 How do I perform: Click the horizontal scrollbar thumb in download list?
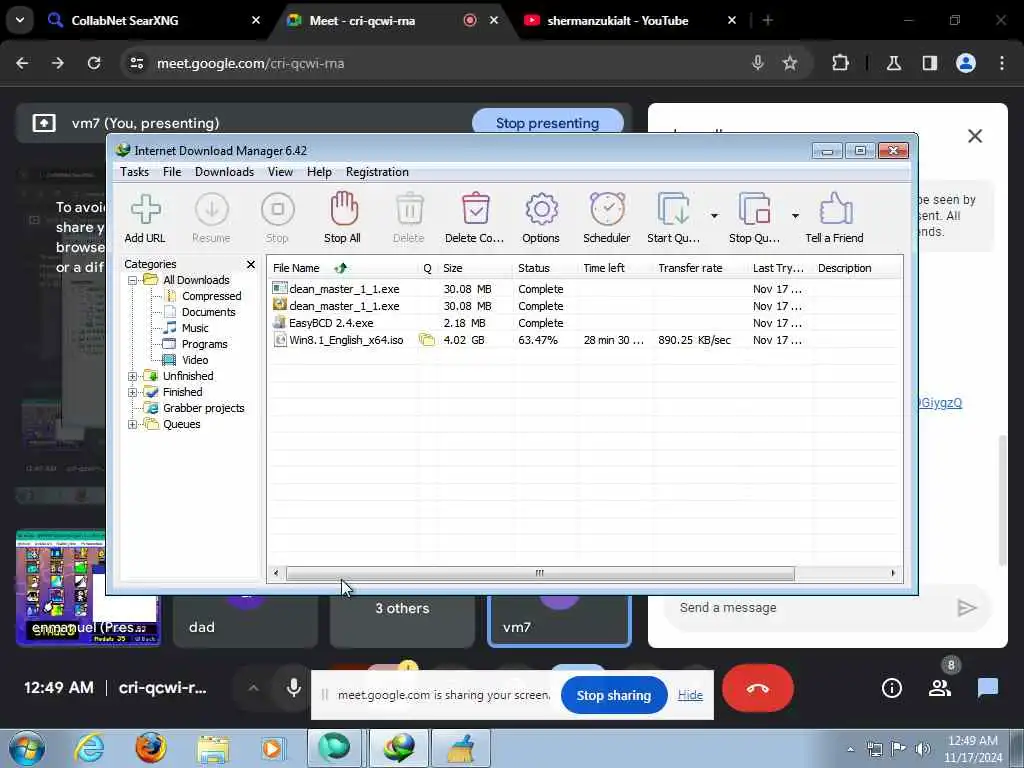(x=539, y=573)
